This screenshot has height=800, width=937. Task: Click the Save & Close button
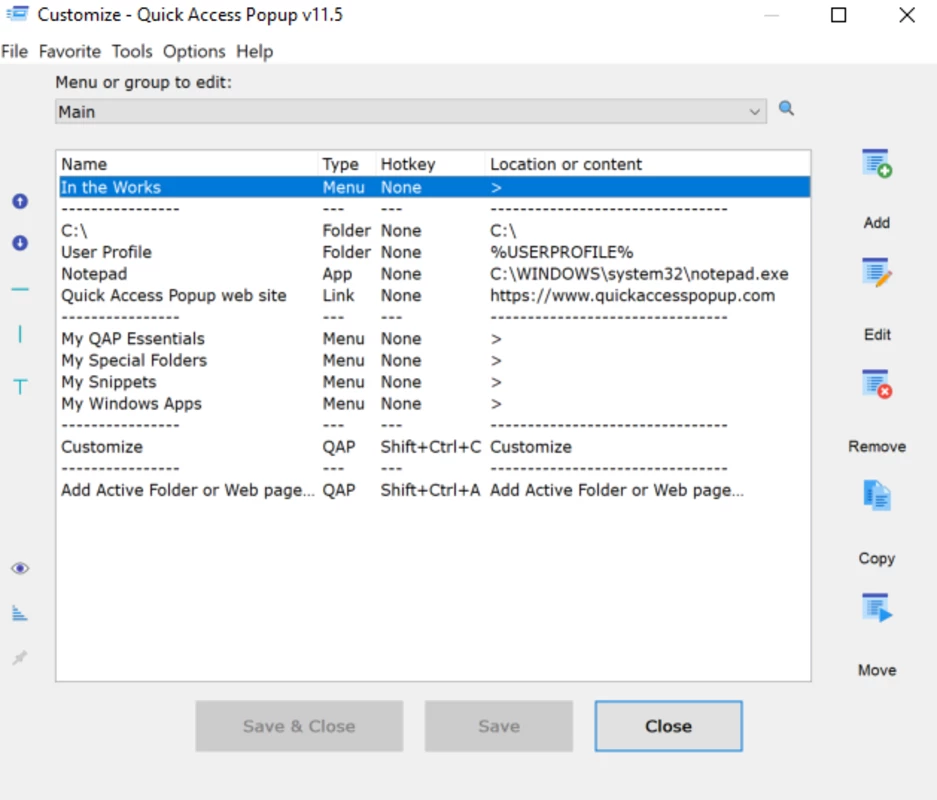tap(299, 726)
